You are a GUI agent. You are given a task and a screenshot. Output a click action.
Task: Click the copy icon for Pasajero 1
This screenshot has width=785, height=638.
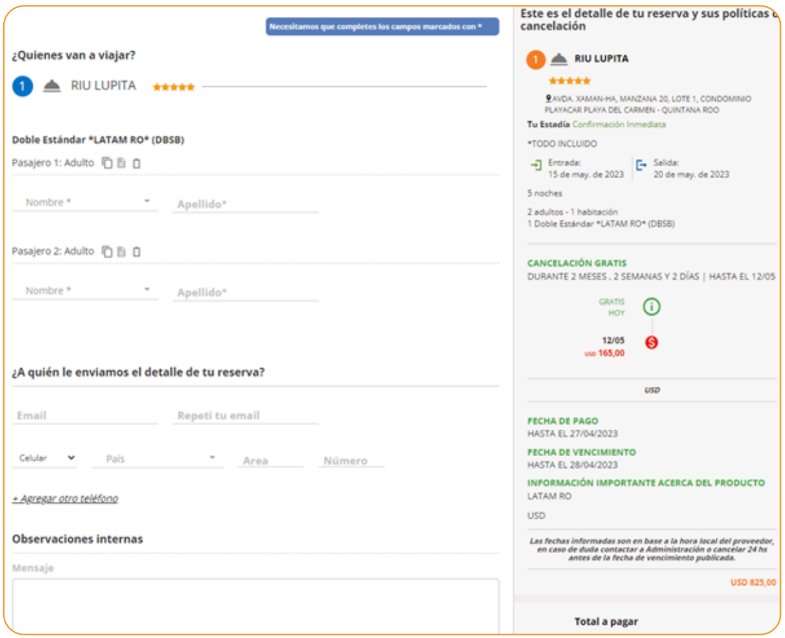[107, 163]
